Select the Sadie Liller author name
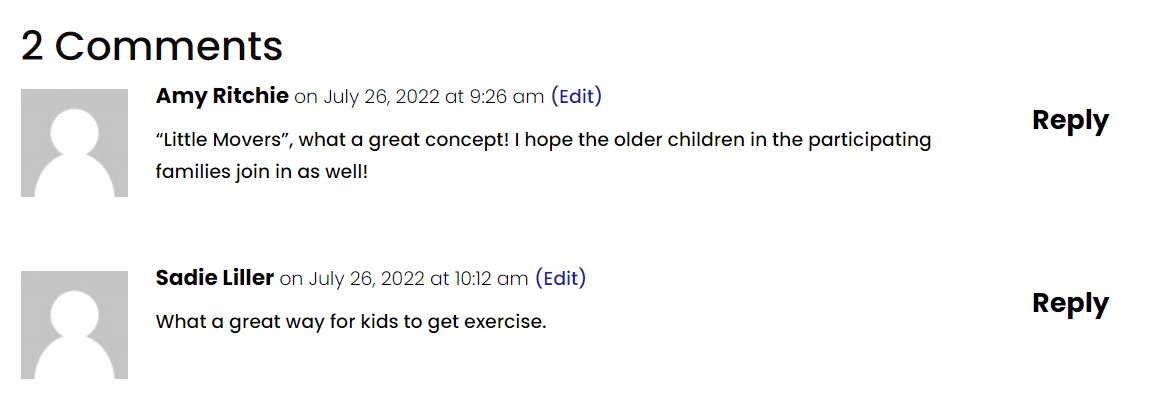 pyautogui.click(x=215, y=278)
